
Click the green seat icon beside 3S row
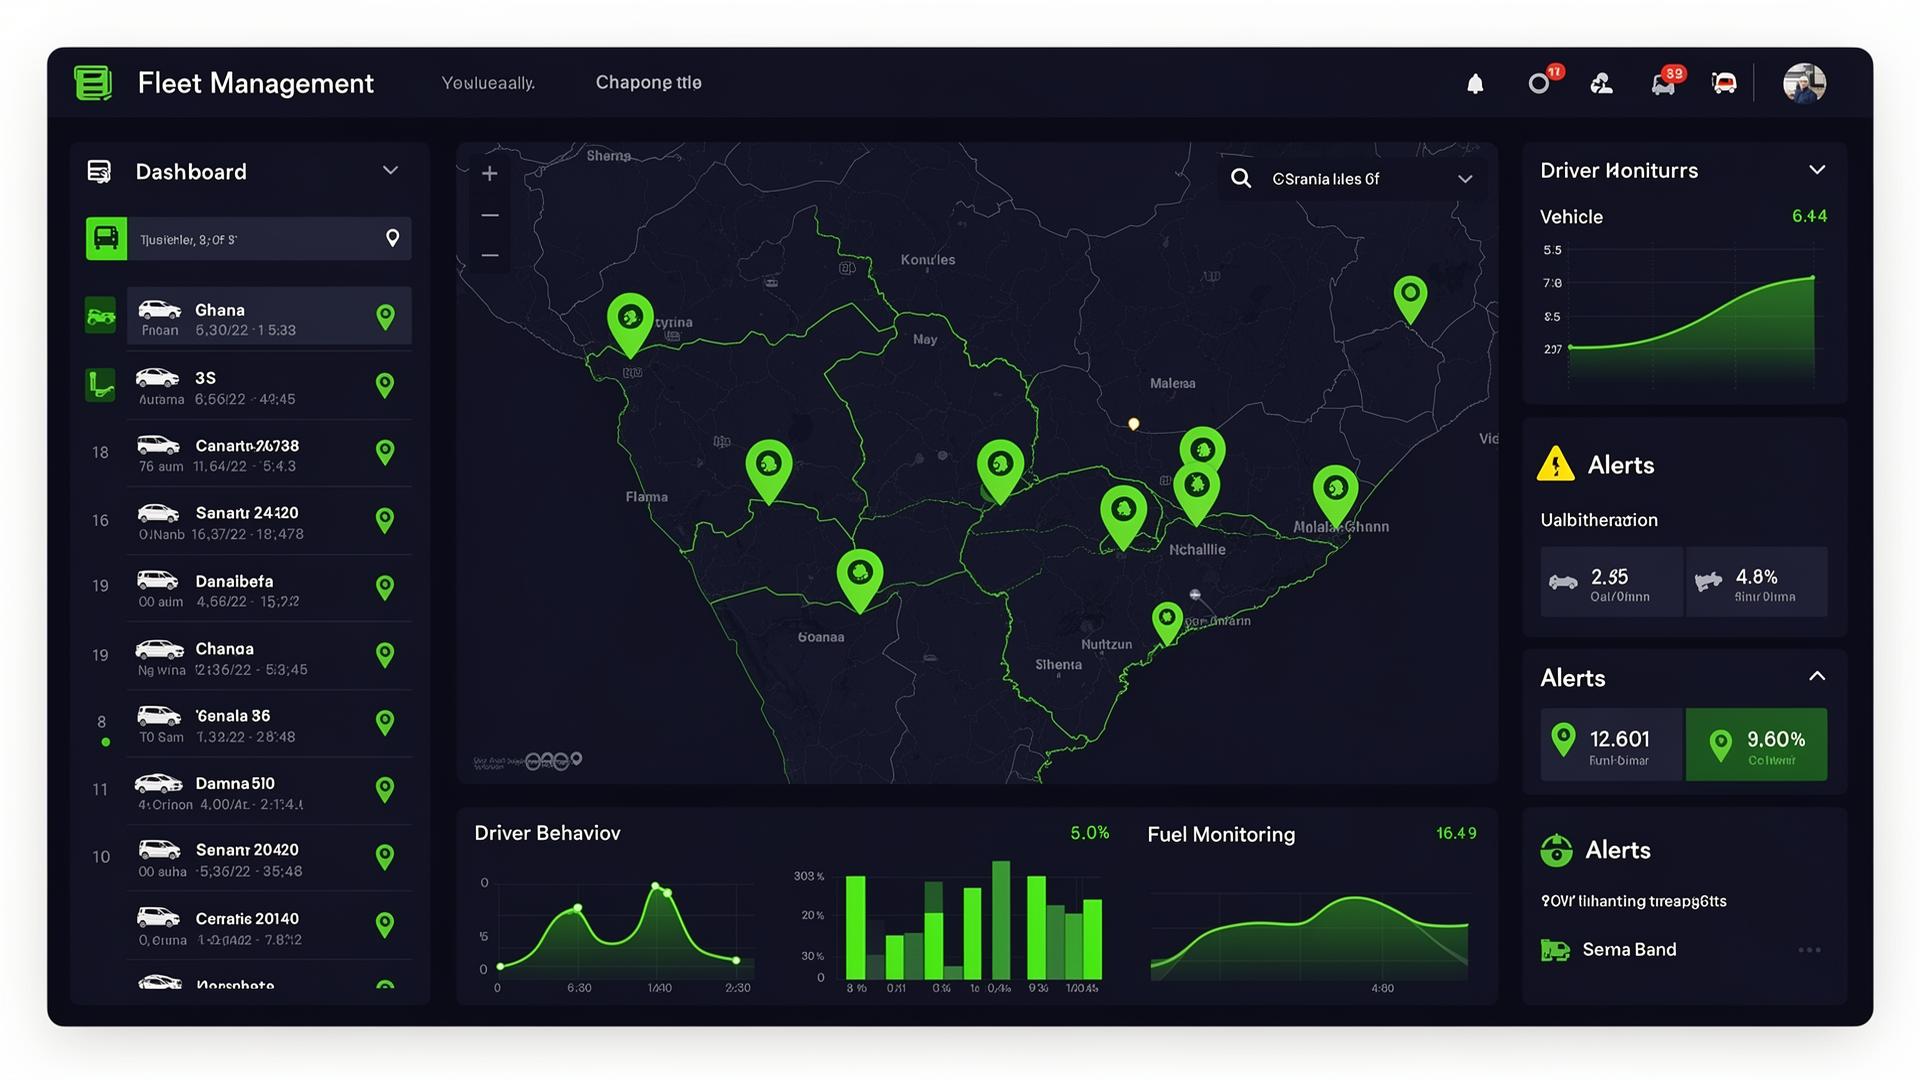(100, 385)
